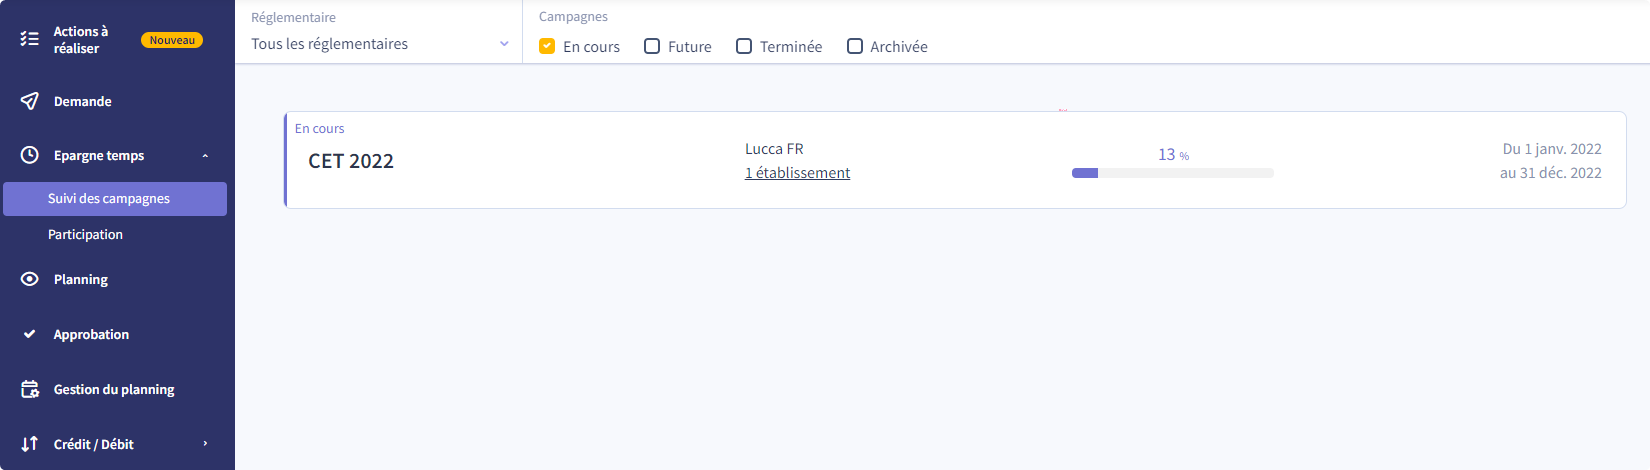Open the 1 établissement link
Viewport: 1650px width, 470px height.
(x=797, y=173)
